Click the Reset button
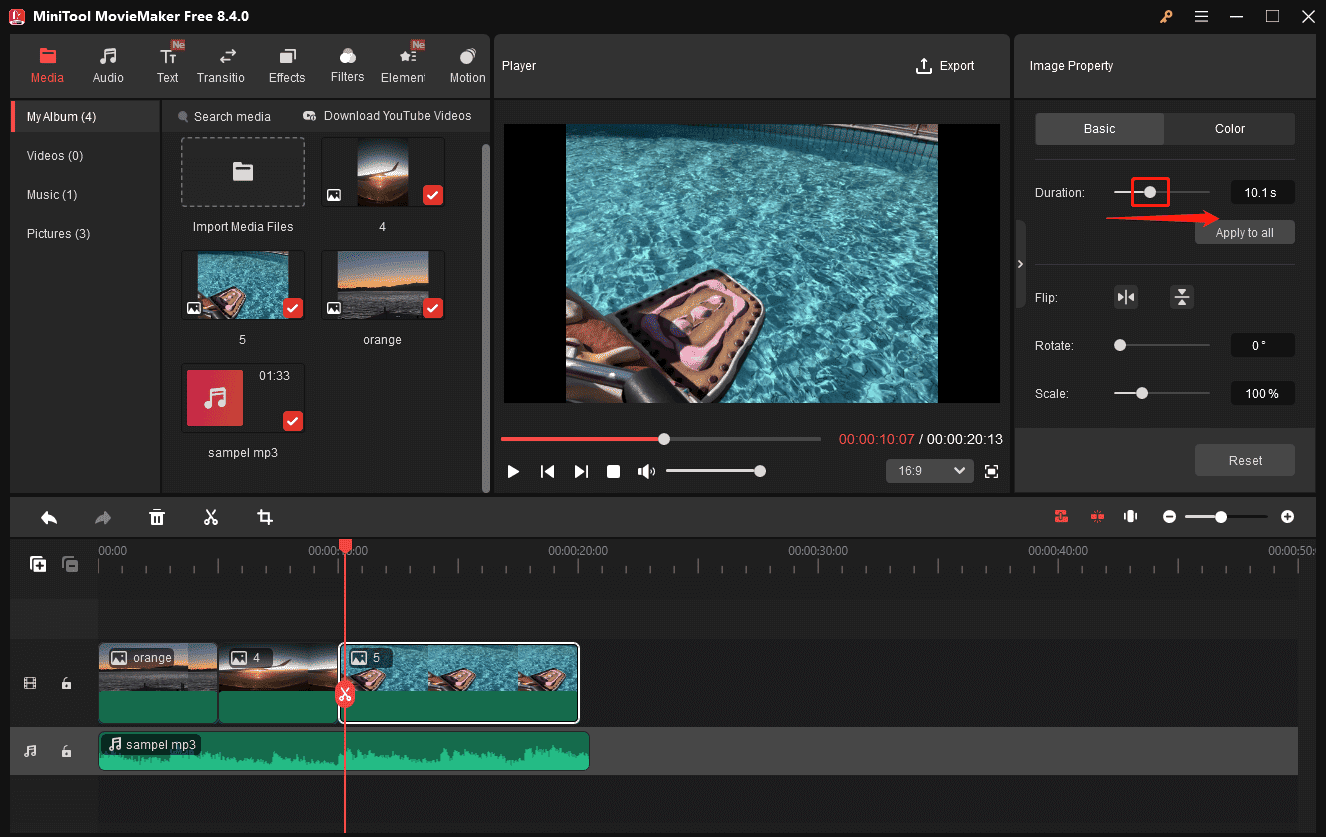1326x837 pixels. click(x=1244, y=460)
